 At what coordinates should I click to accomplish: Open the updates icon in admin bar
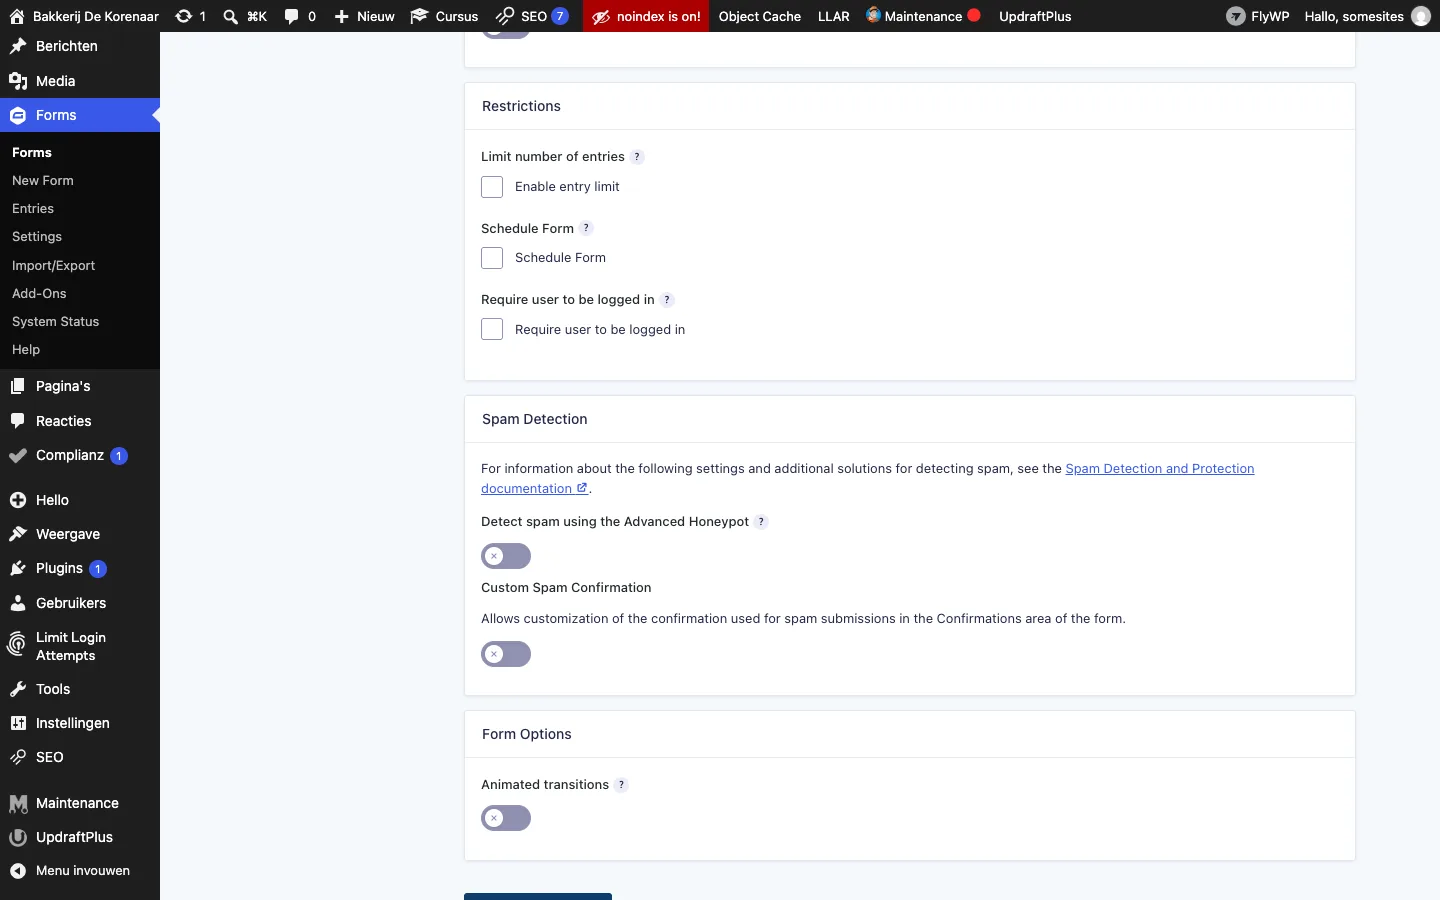pyautogui.click(x=184, y=16)
